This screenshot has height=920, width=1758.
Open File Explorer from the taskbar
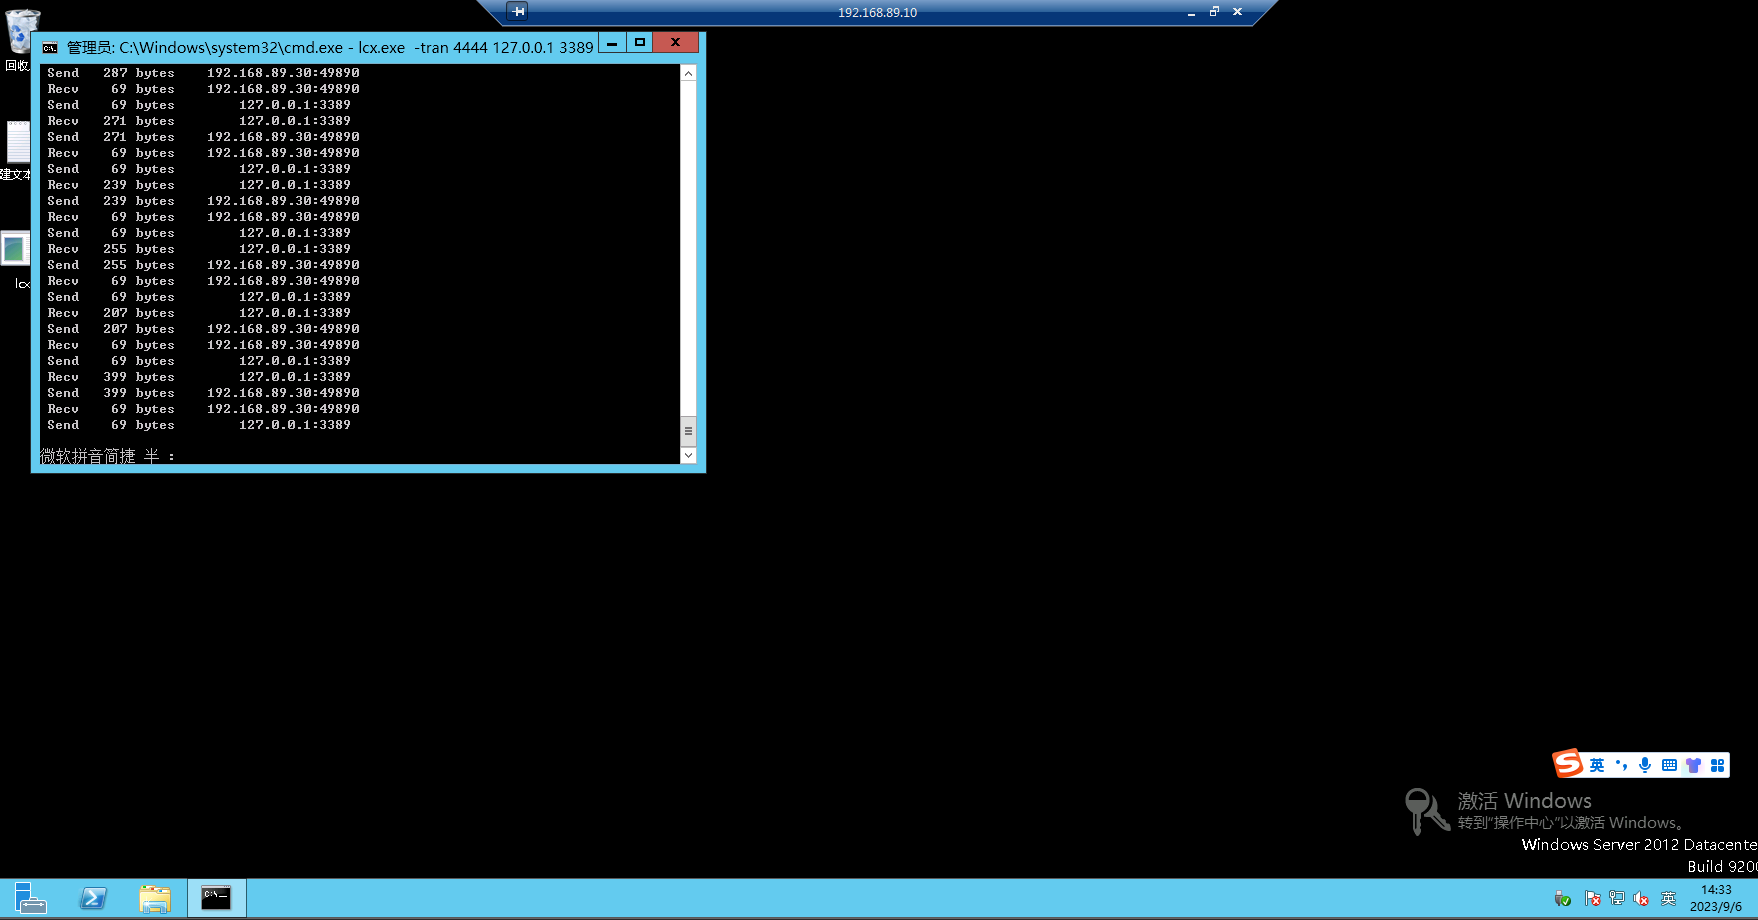[x=155, y=898]
